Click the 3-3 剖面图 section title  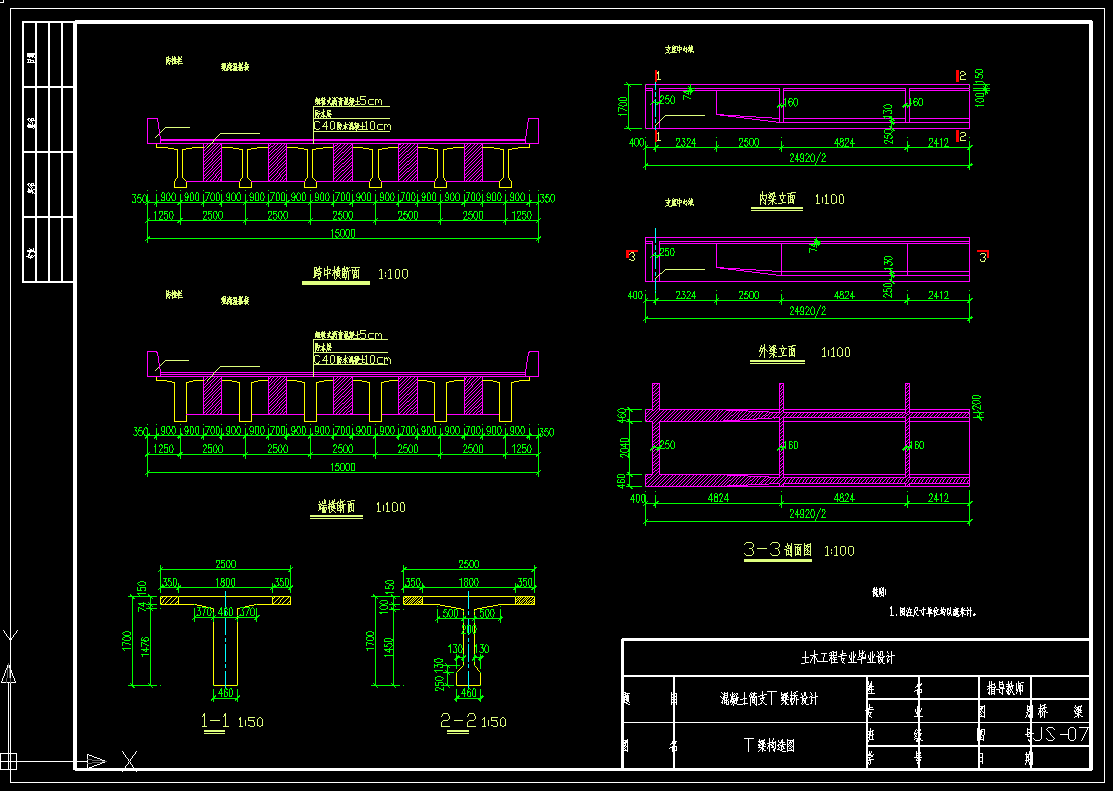pos(779,550)
